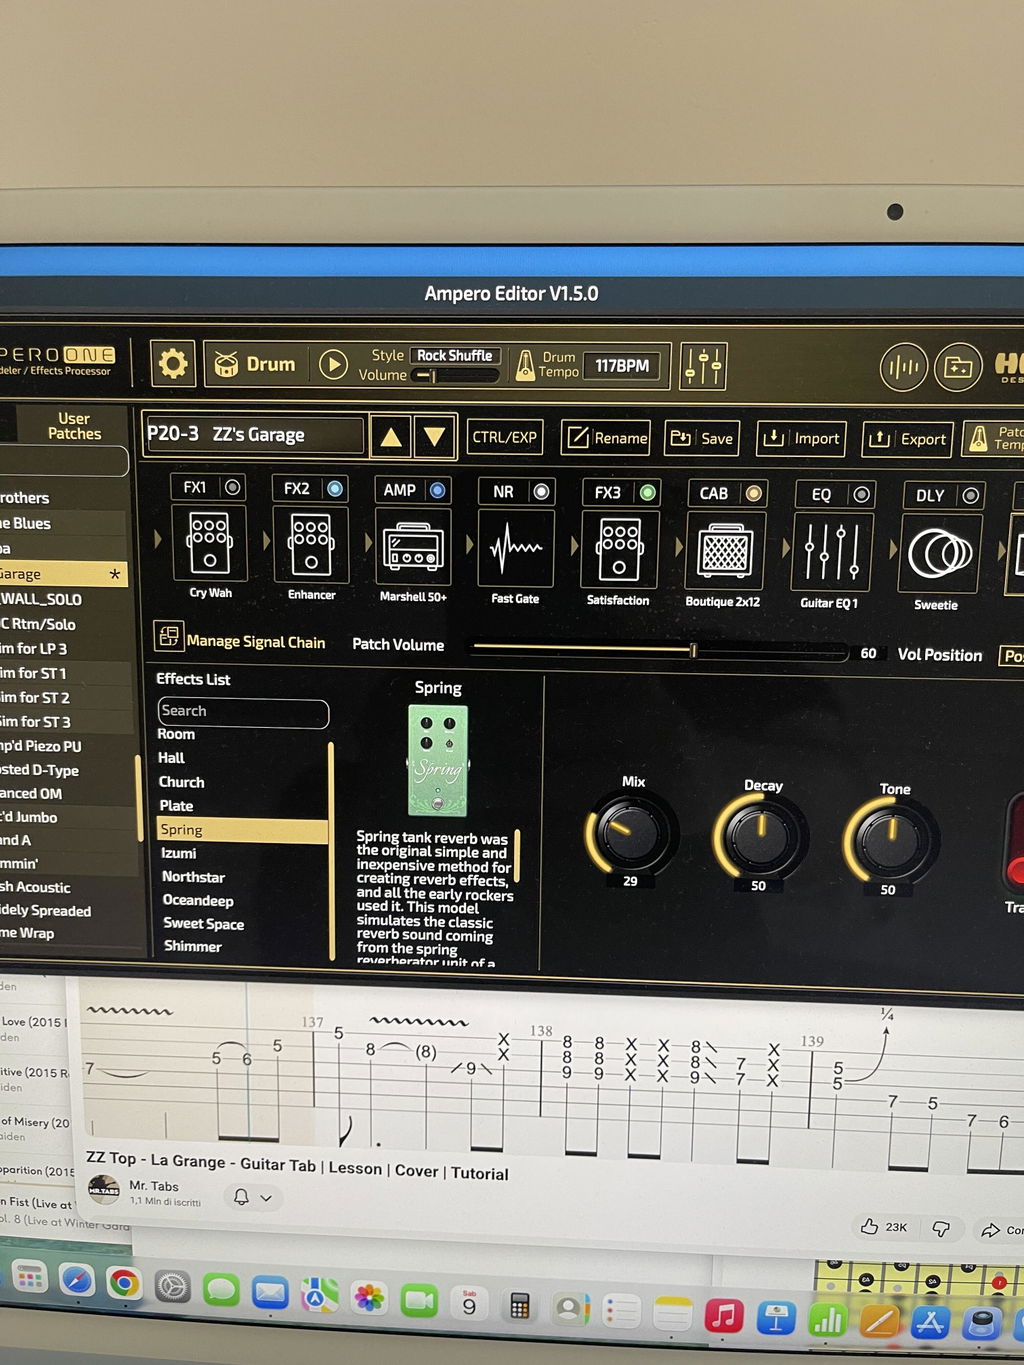Image resolution: width=1024 pixels, height=1365 pixels.
Task: Select the Satisfaction pedal in FX3
Action: click(619, 549)
